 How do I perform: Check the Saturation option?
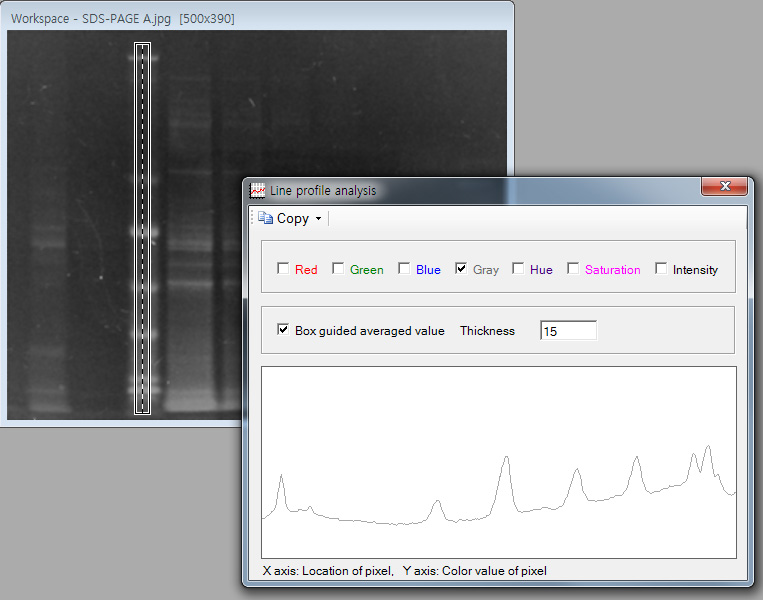pyautogui.click(x=573, y=269)
